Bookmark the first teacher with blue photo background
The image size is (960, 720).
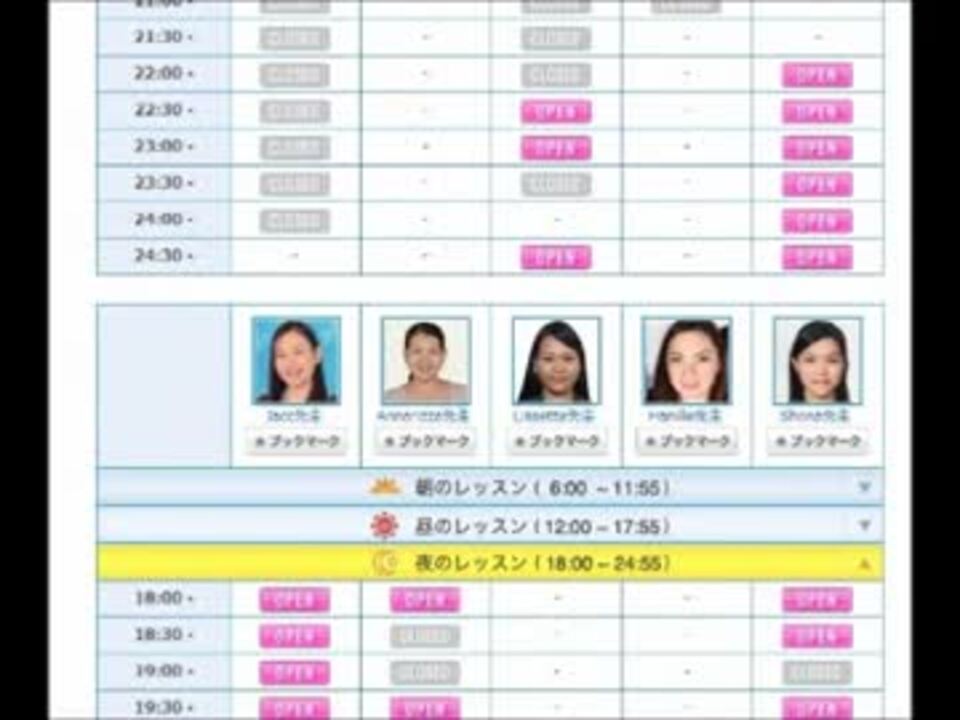296,441
